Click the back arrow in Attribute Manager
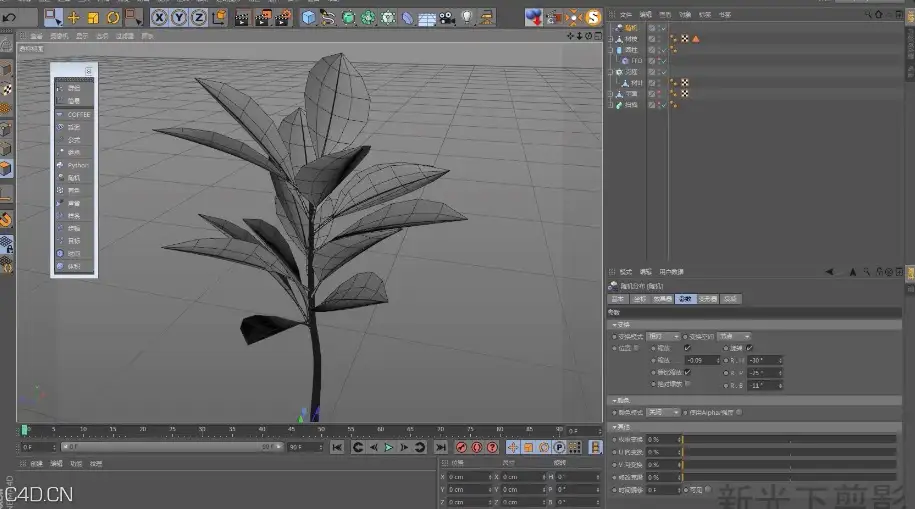Viewport: 915px width, 509px height. click(x=829, y=272)
